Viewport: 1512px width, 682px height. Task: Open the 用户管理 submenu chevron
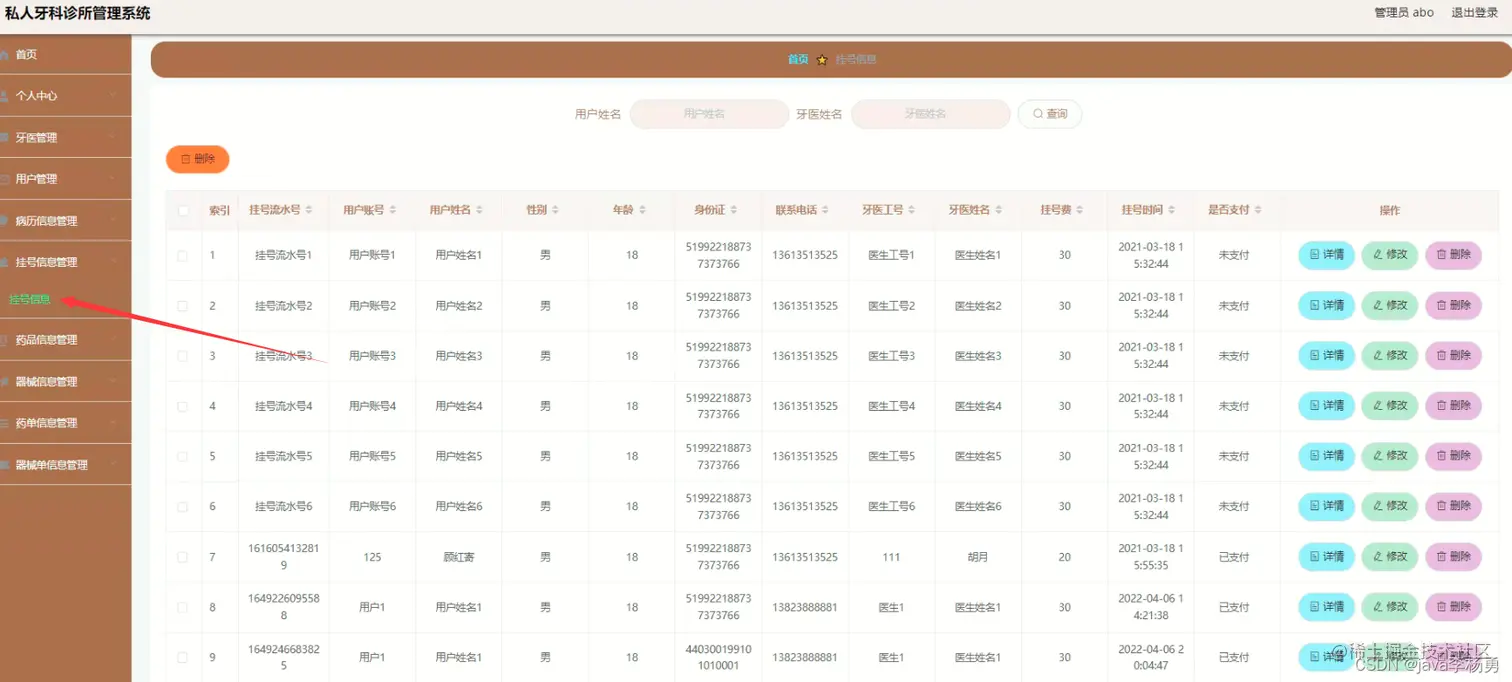coord(114,179)
